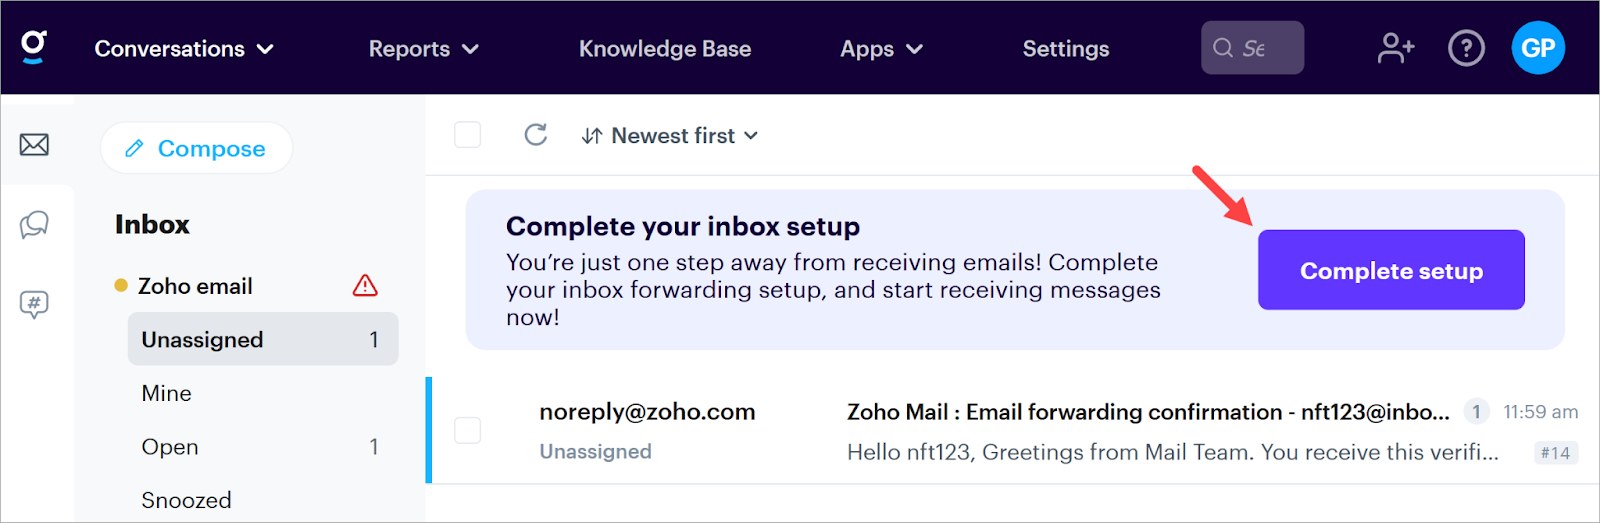Click the refresh conversations icon
The image size is (1600, 523).
click(x=536, y=135)
